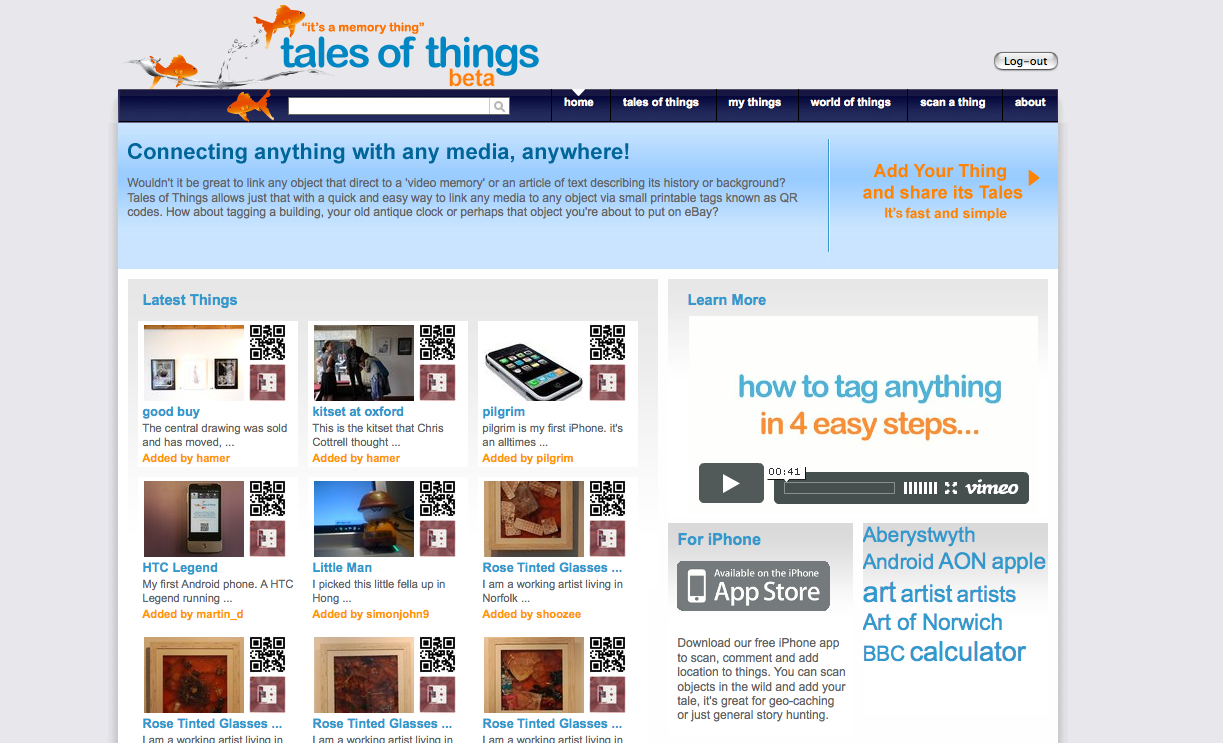Screen dimensions: 1223x743
Task: Open the good buy thumbnail image
Action: [194, 363]
